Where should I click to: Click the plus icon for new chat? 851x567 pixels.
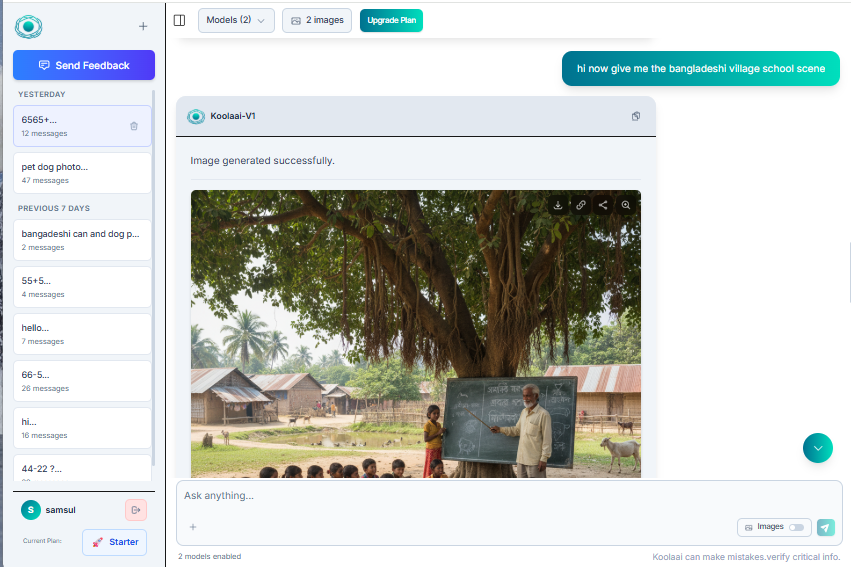142,26
